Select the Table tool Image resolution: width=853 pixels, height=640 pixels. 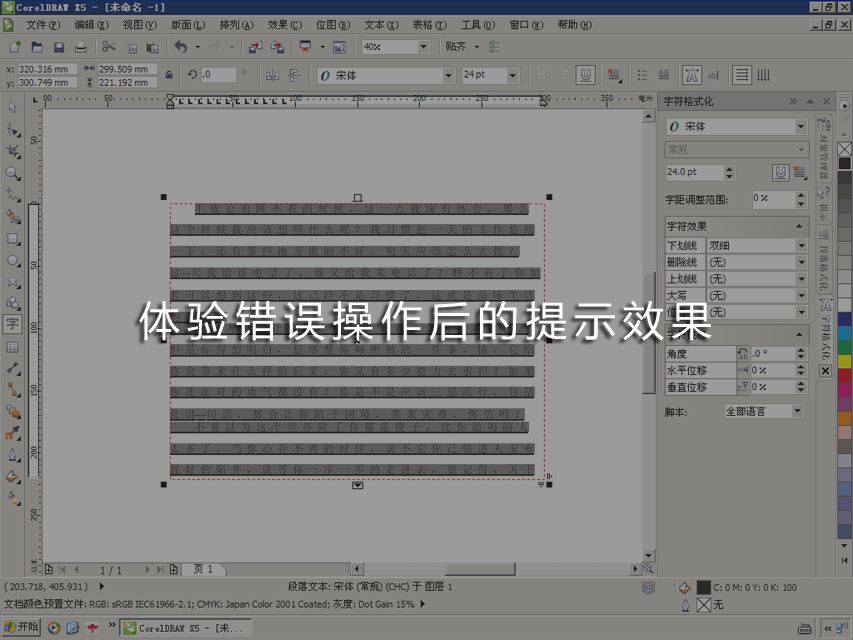(13, 347)
